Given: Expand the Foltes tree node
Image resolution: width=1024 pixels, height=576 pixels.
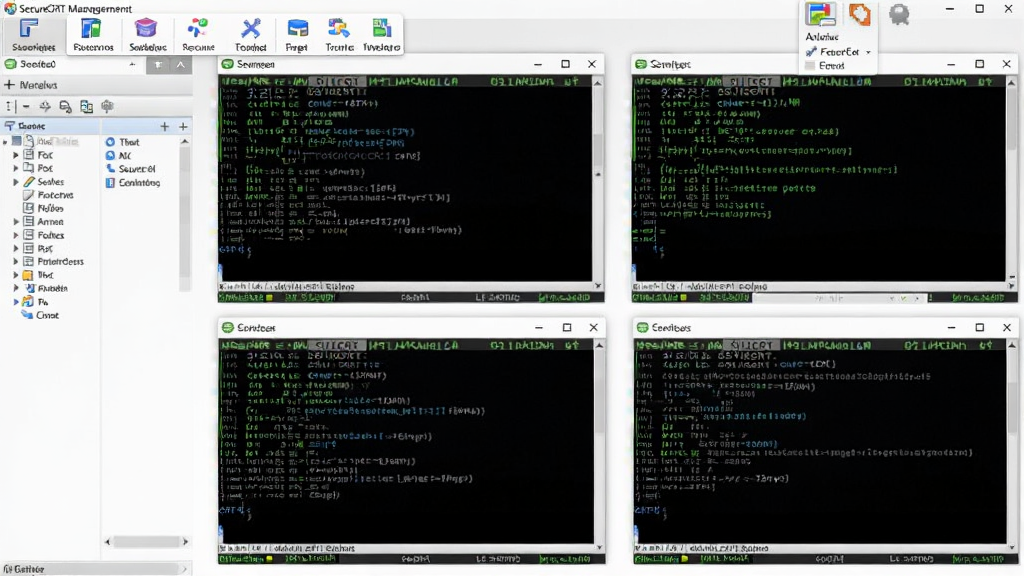Looking at the screenshot, I should pyautogui.click(x=16, y=235).
